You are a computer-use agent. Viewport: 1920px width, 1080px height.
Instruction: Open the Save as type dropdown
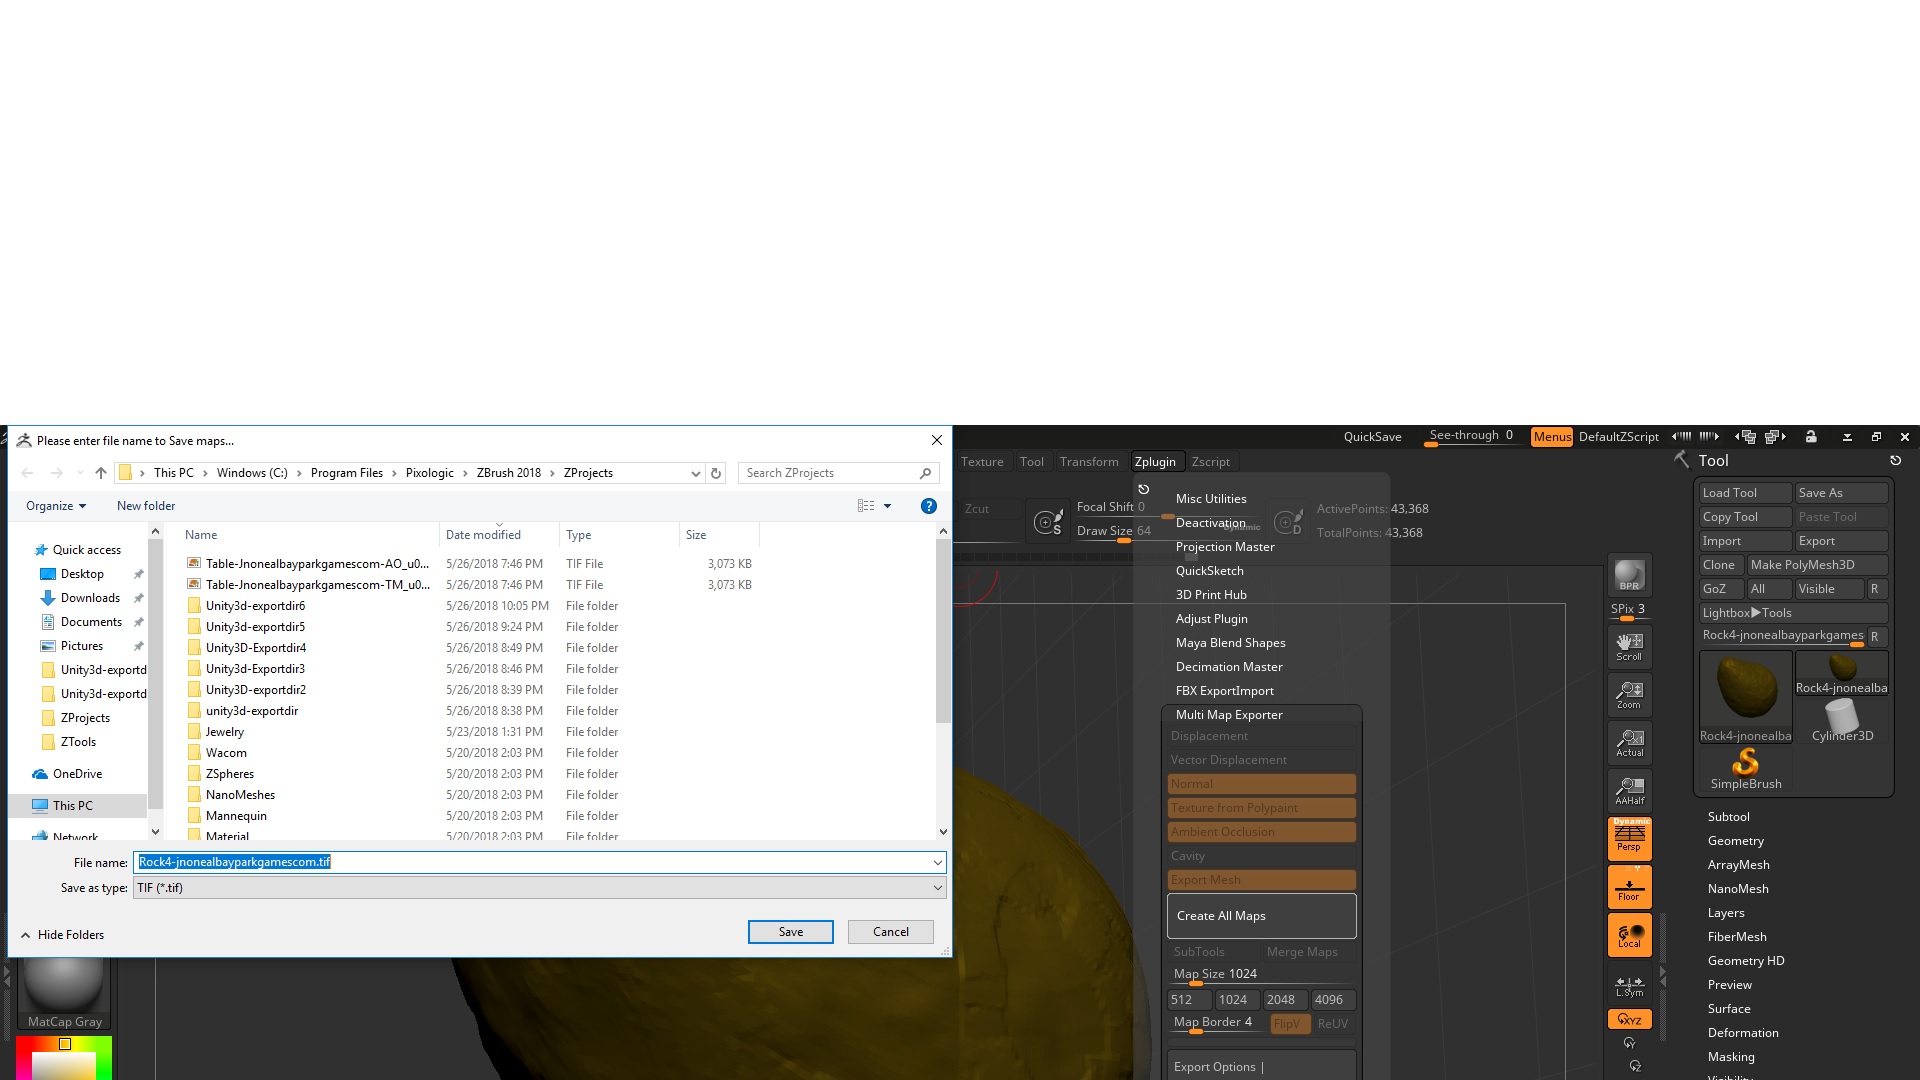click(x=540, y=888)
